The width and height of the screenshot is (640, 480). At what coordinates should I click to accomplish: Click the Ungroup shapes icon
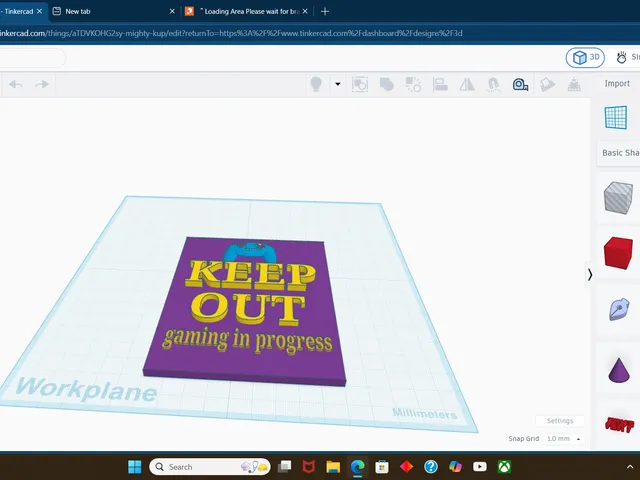(413, 84)
